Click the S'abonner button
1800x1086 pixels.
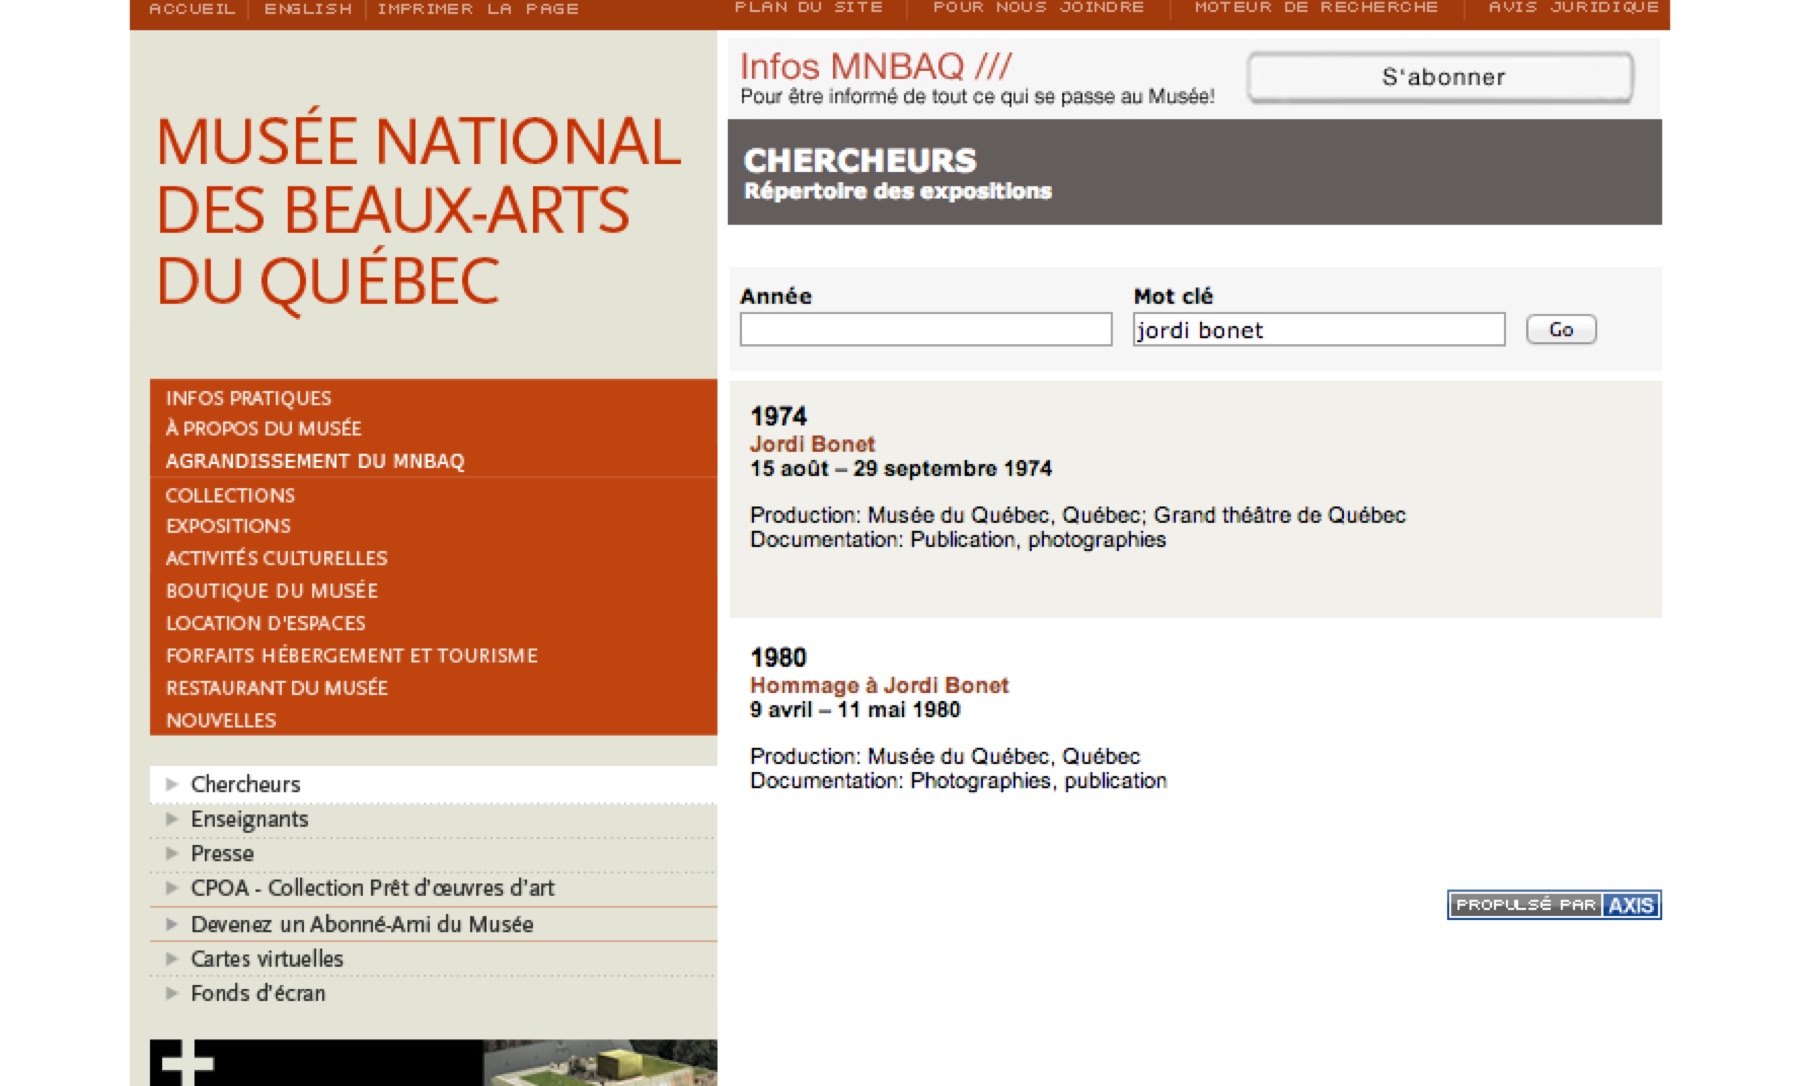point(1441,77)
